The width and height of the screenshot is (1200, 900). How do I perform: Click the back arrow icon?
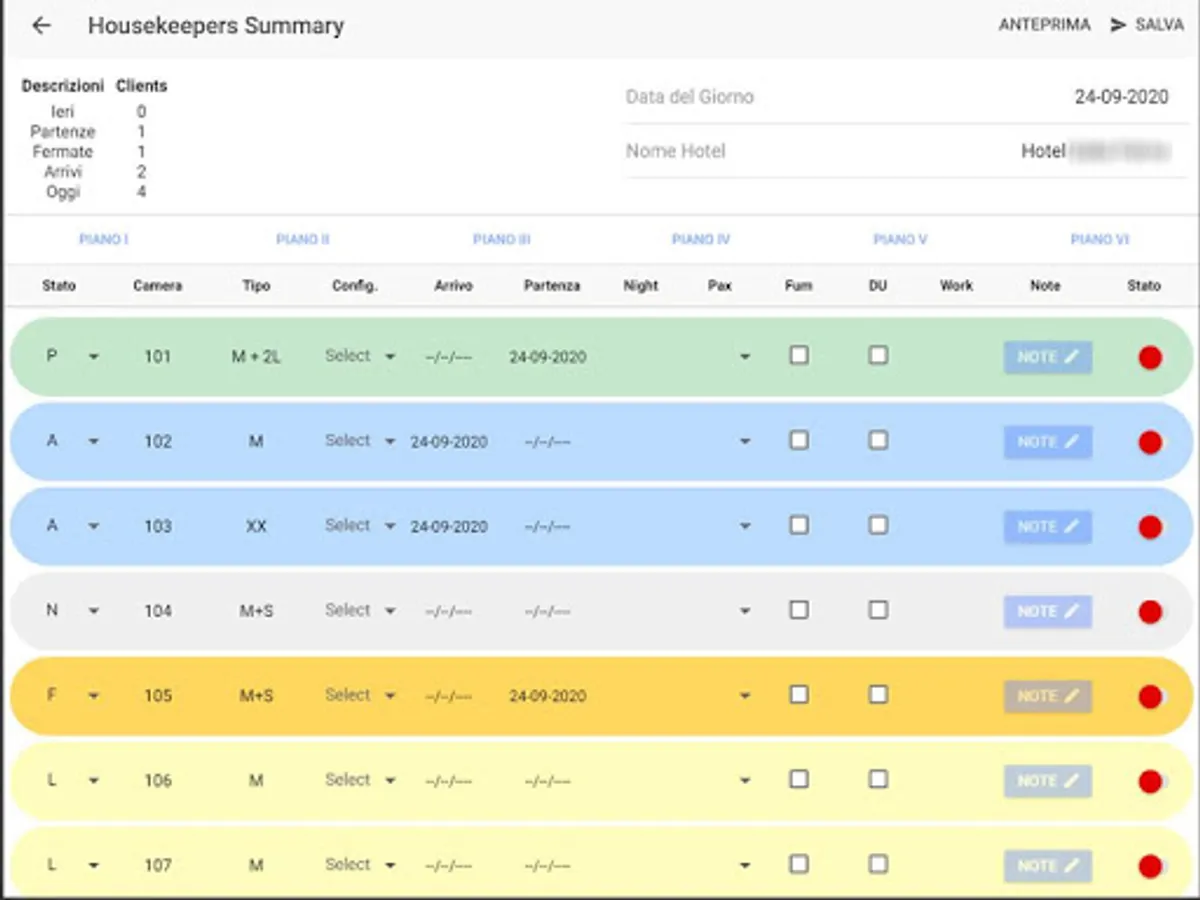coord(41,26)
